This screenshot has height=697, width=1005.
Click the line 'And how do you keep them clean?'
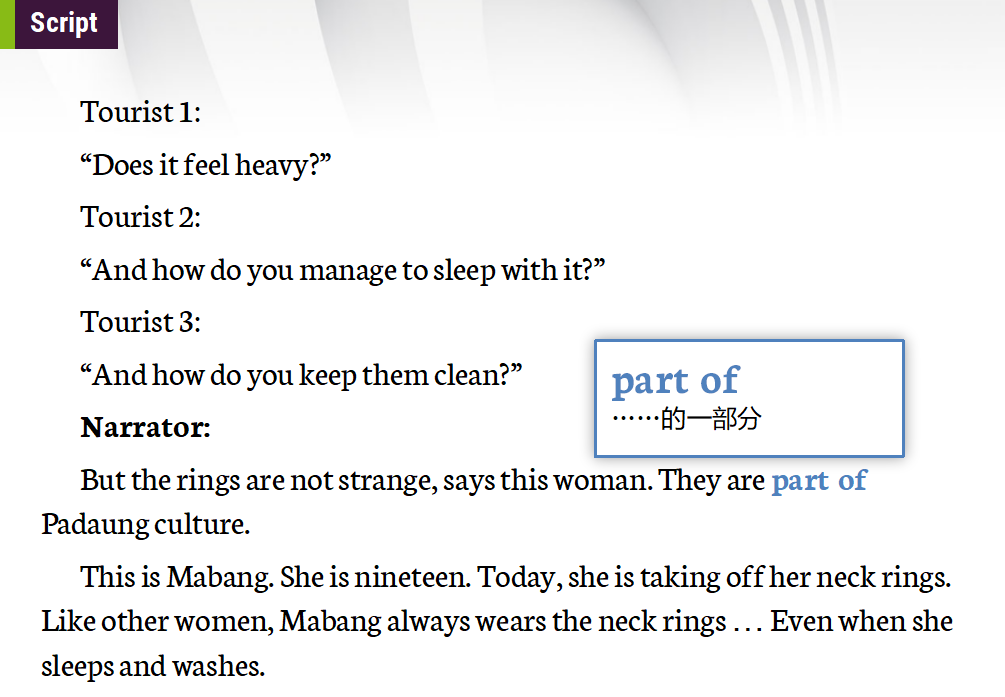click(301, 375)
